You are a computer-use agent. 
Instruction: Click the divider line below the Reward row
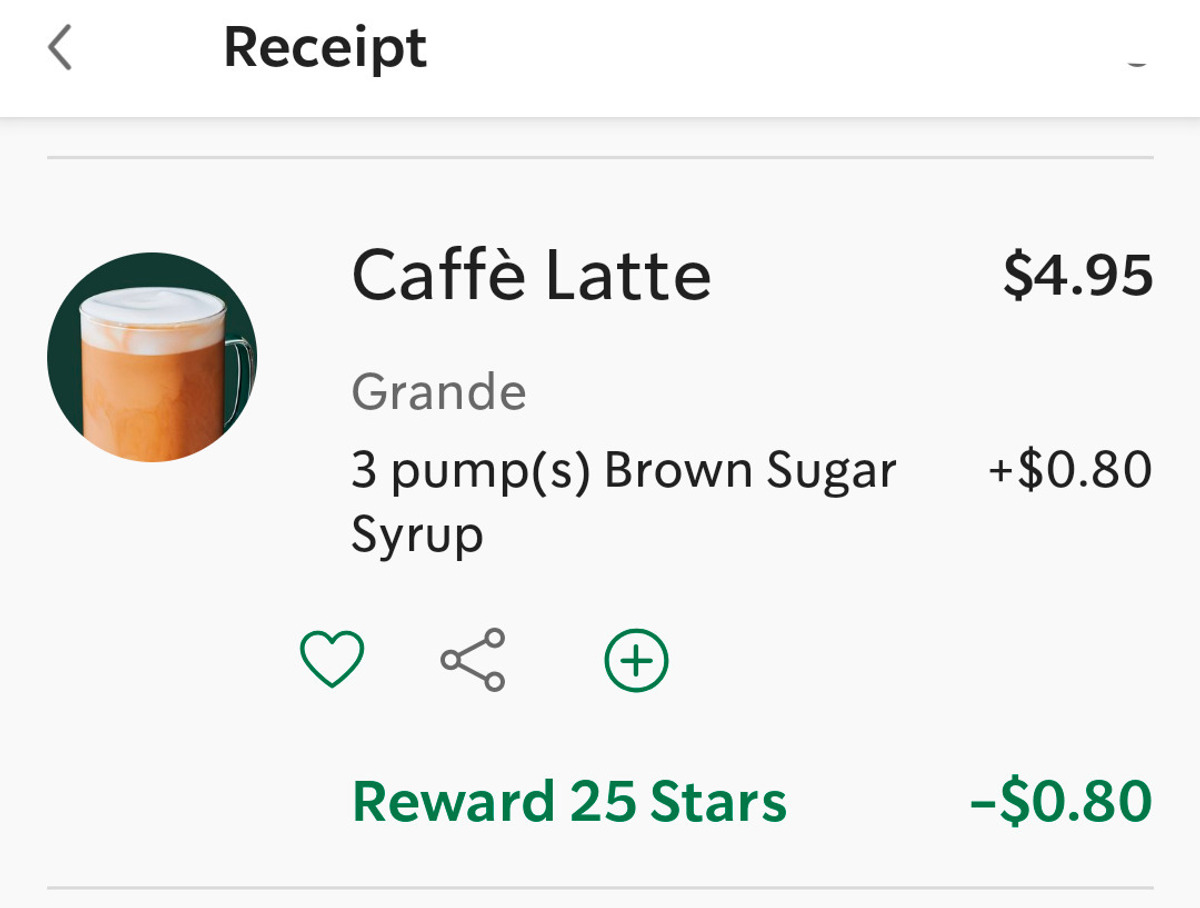(x=600, y=887)
